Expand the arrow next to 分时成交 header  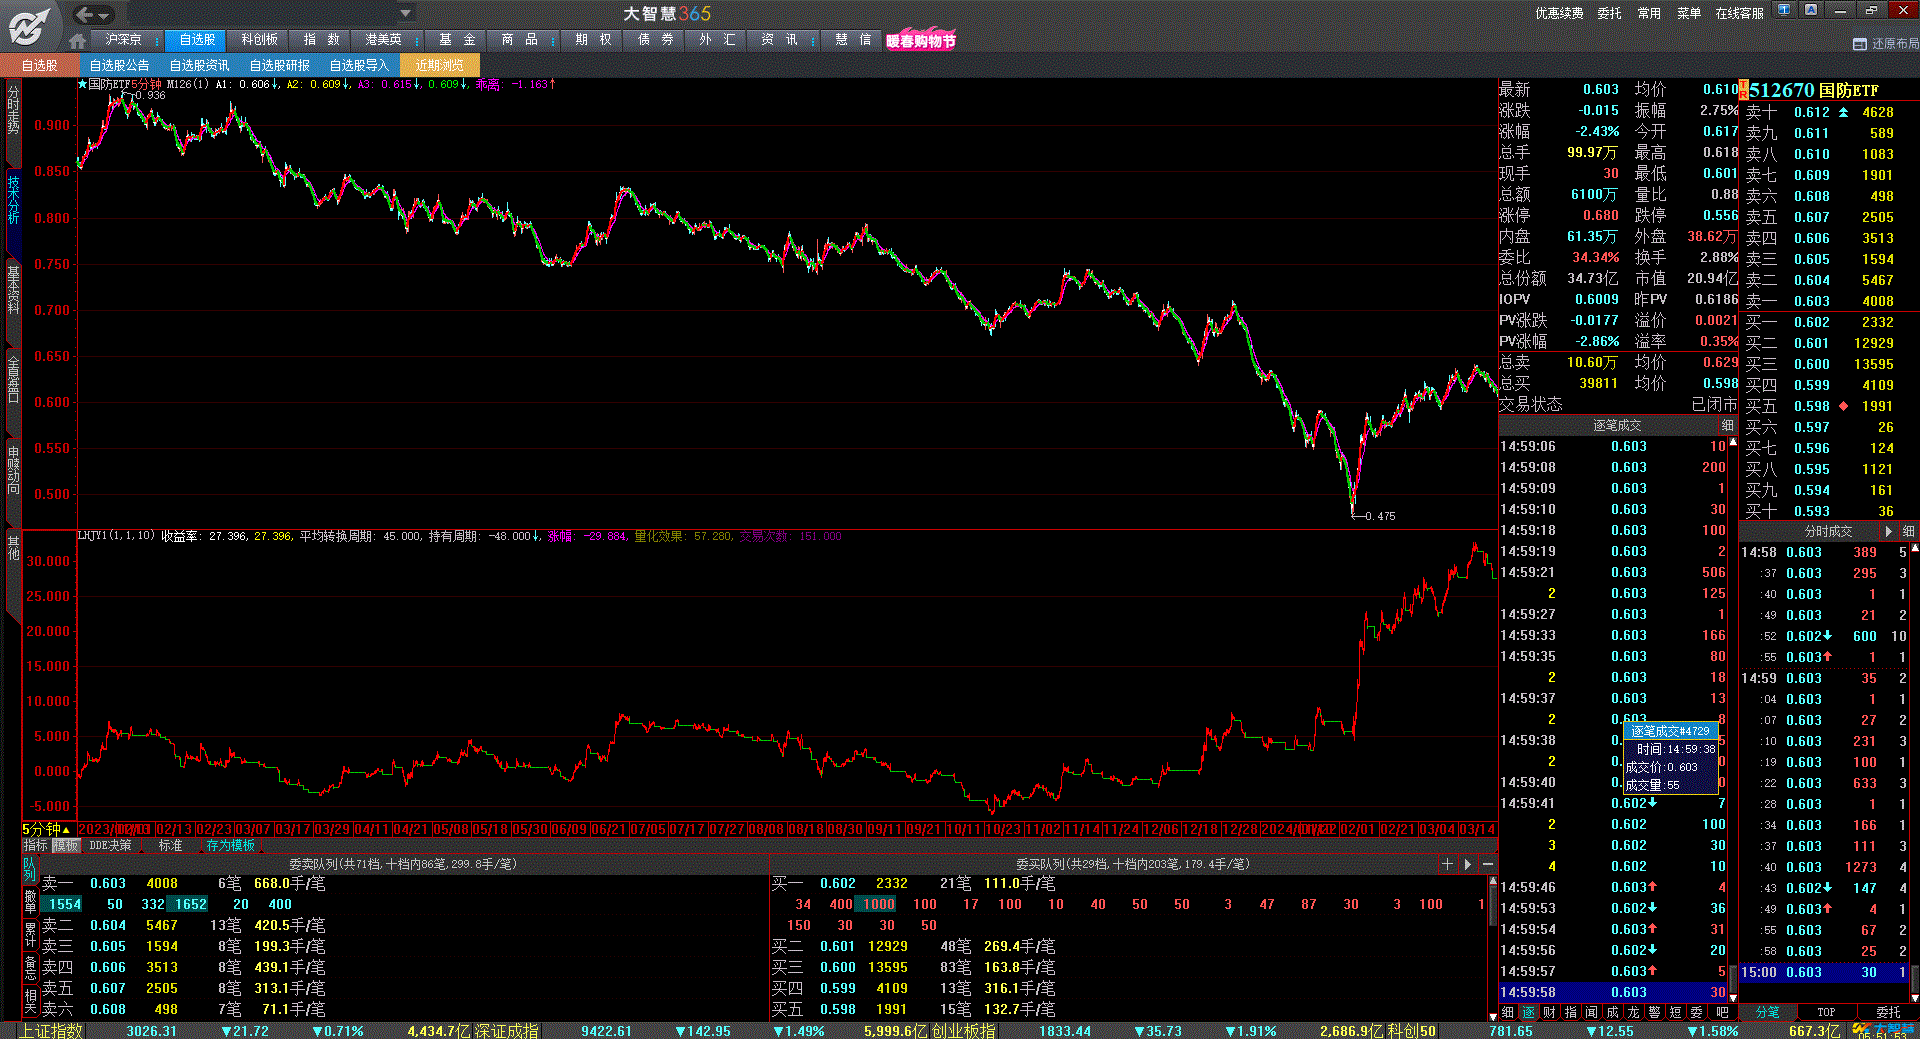(x=1889, y=532)
